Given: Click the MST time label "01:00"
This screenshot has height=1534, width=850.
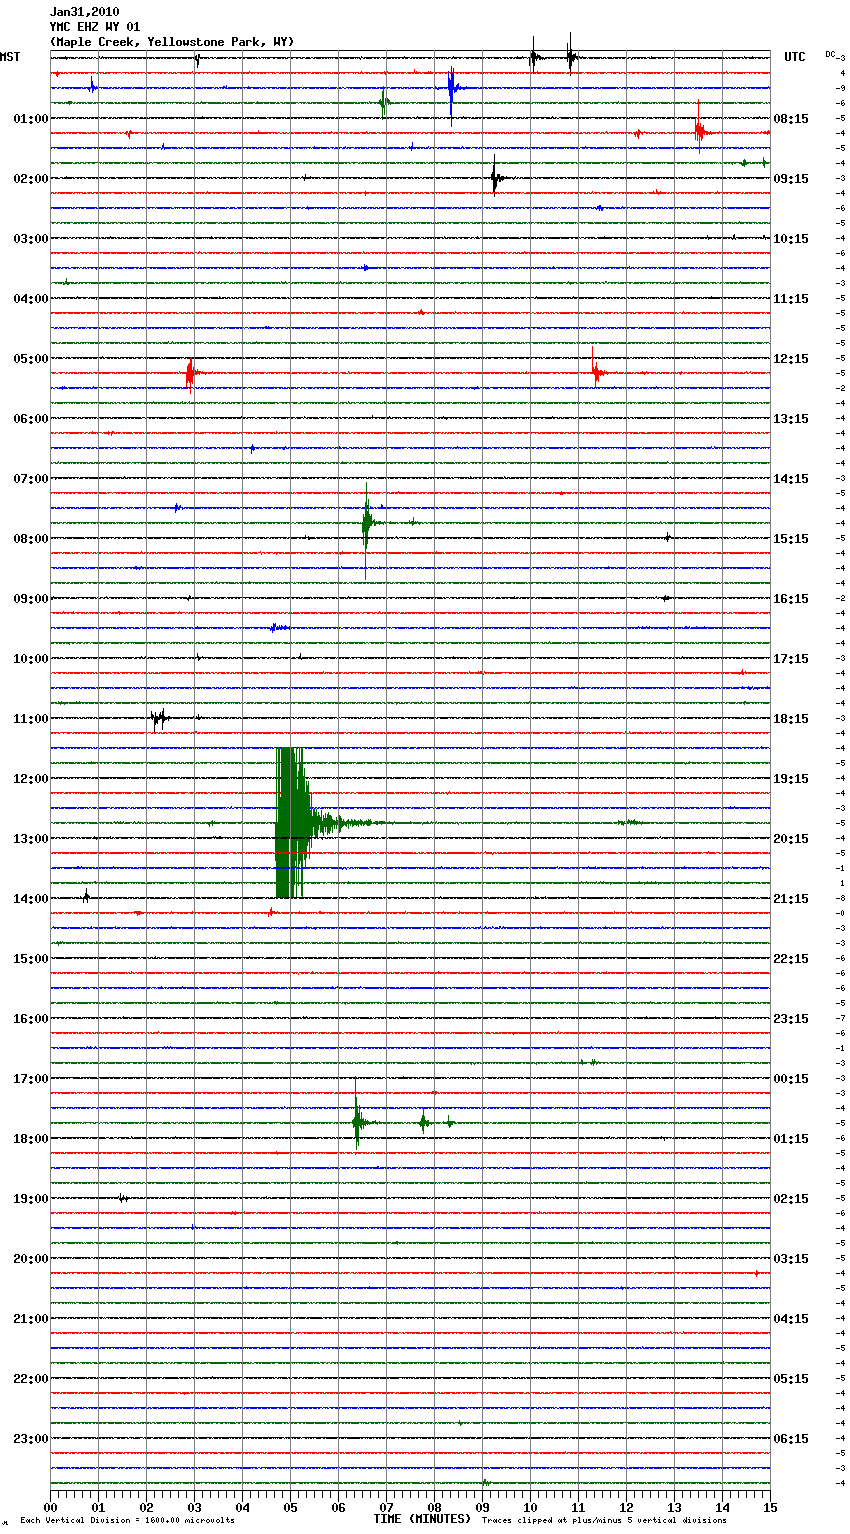Looking at the screenshot, I should 31,119.
